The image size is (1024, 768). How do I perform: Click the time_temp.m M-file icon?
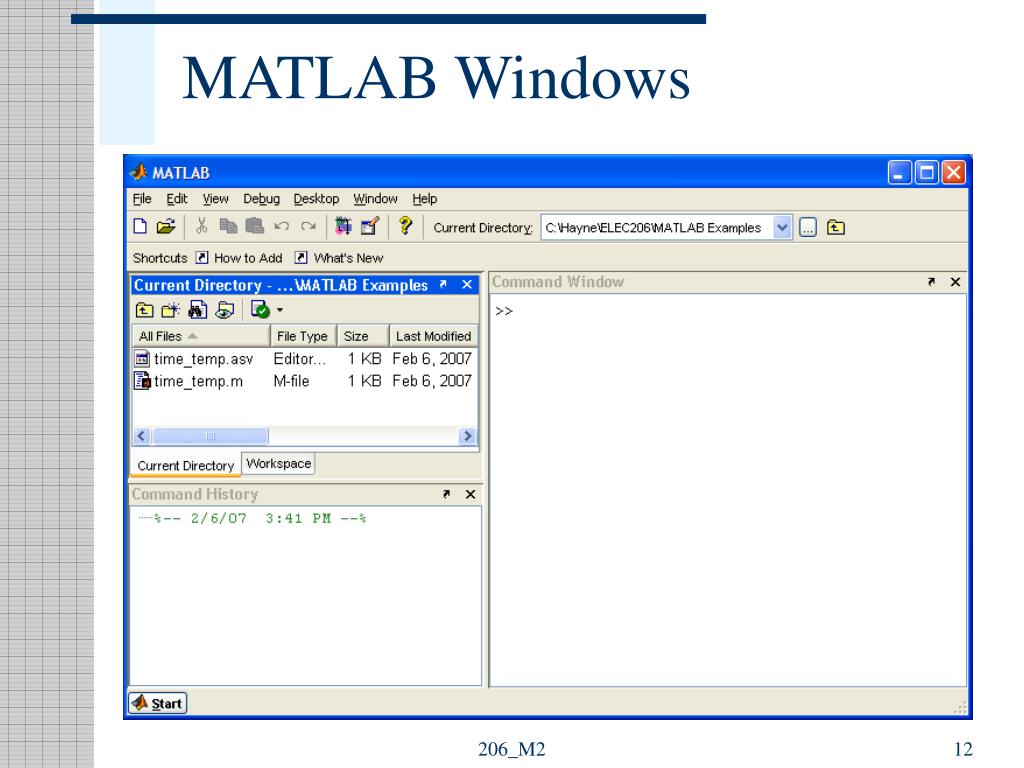coord(142,381)
